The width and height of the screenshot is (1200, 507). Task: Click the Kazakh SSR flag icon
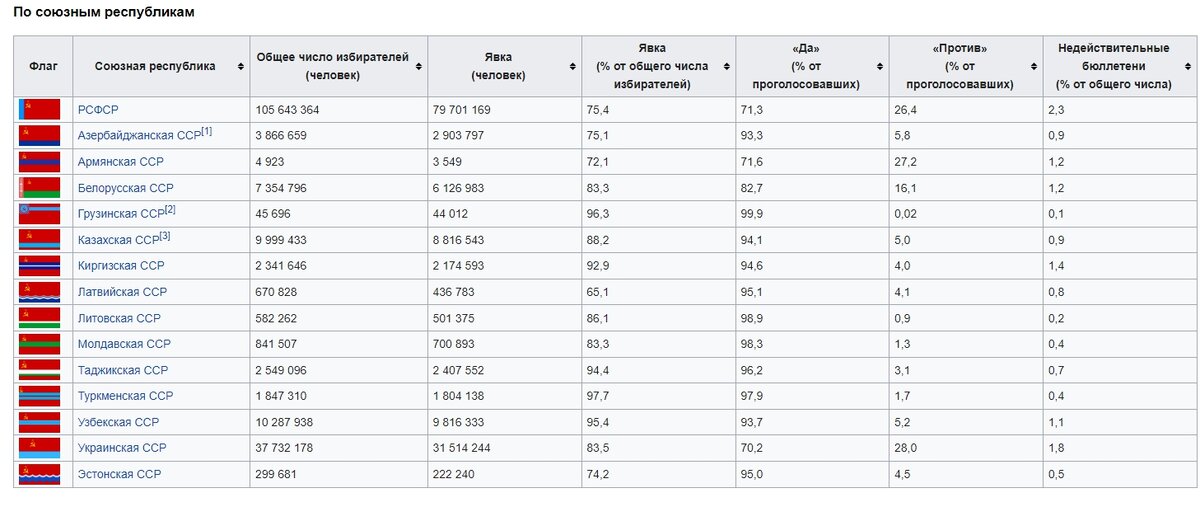pos(40,240)
